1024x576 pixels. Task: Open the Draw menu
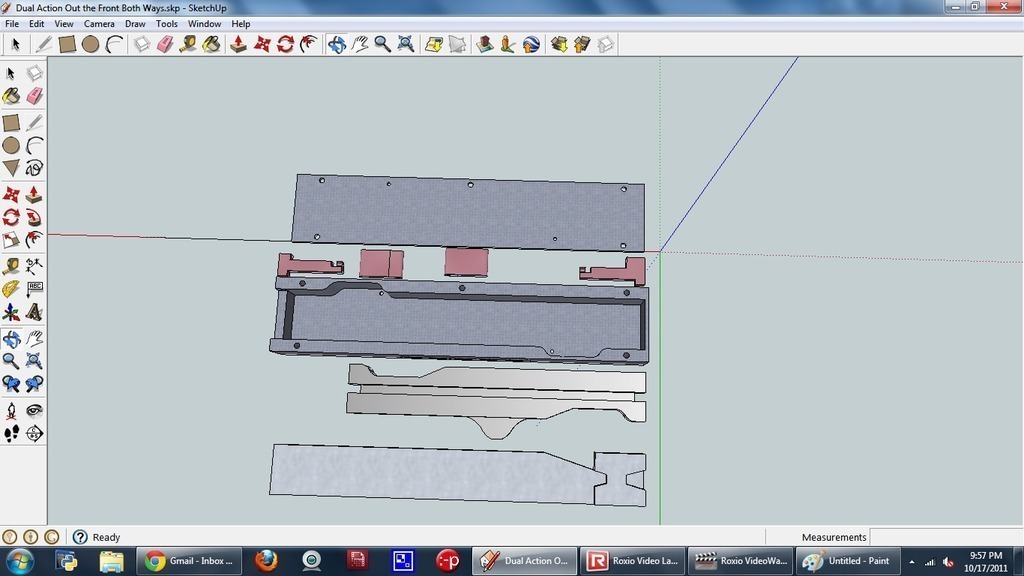pos(135,23)
